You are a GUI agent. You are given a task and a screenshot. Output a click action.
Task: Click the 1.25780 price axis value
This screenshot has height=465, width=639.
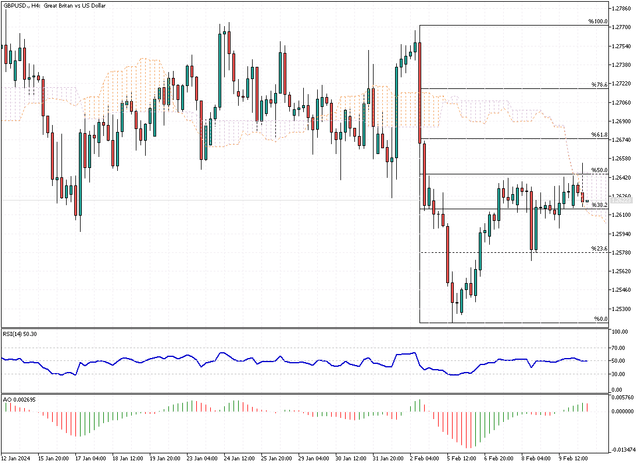pos(621,253)
